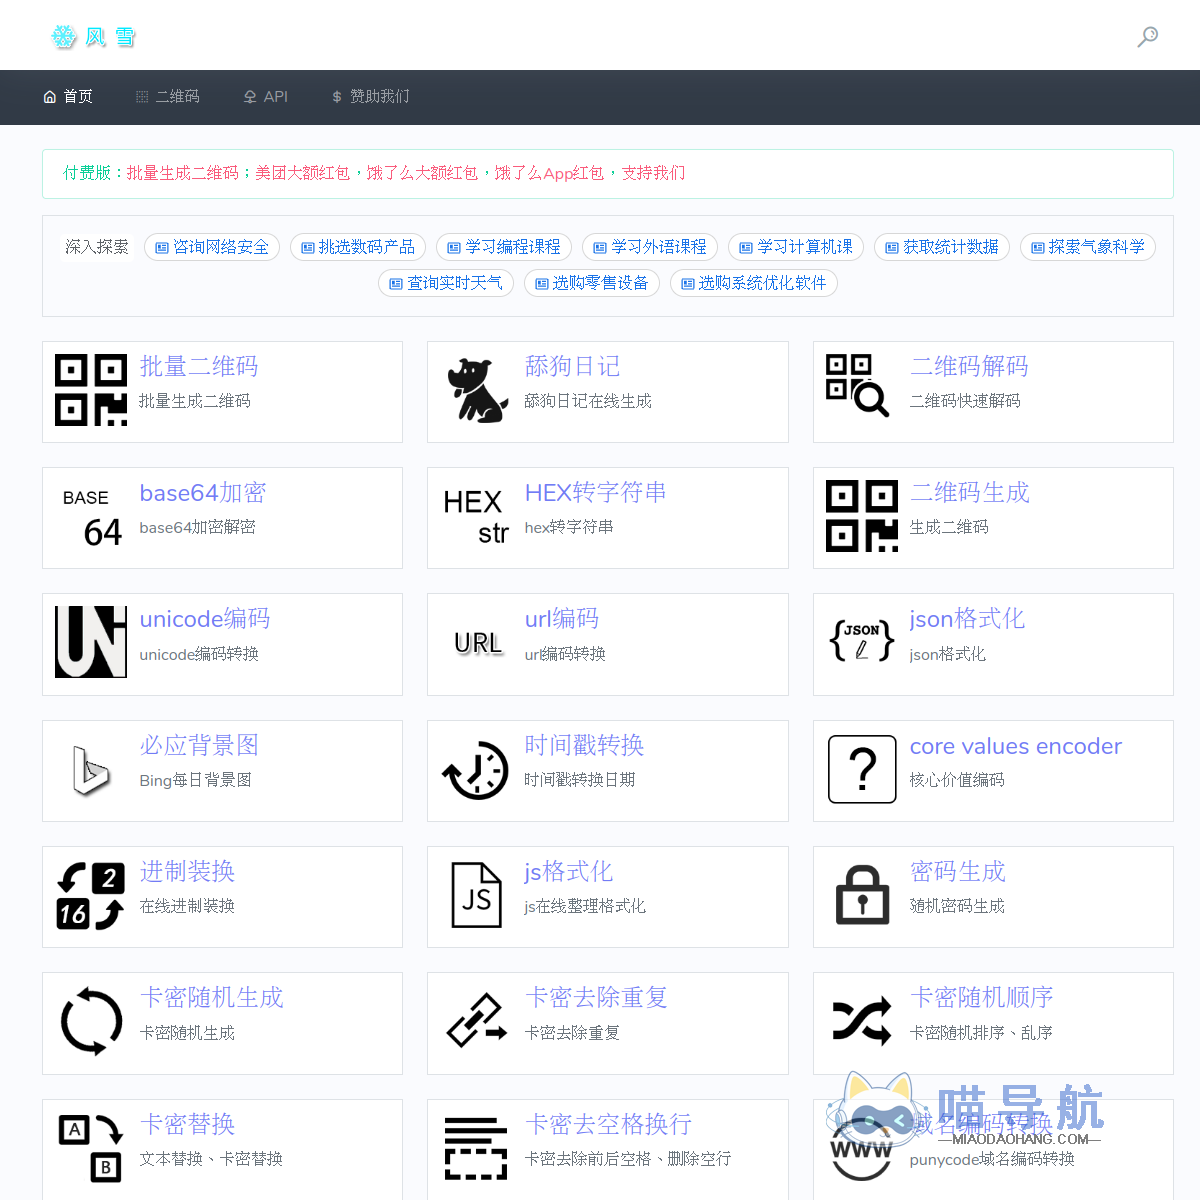Open the 风雪 site logo

click(93, 37)
